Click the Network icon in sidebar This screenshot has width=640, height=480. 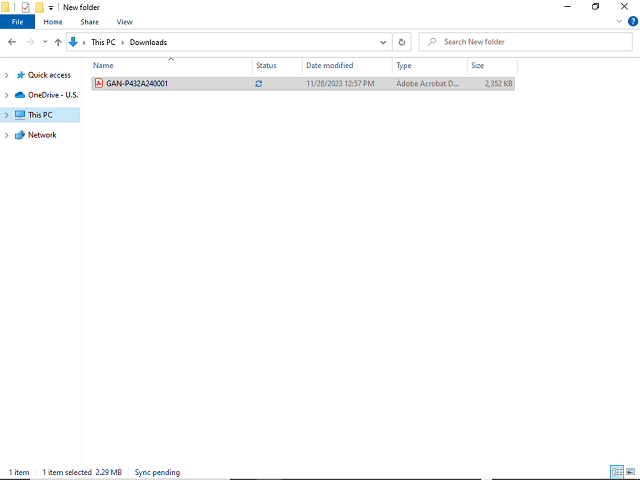(x=20, y=135)
